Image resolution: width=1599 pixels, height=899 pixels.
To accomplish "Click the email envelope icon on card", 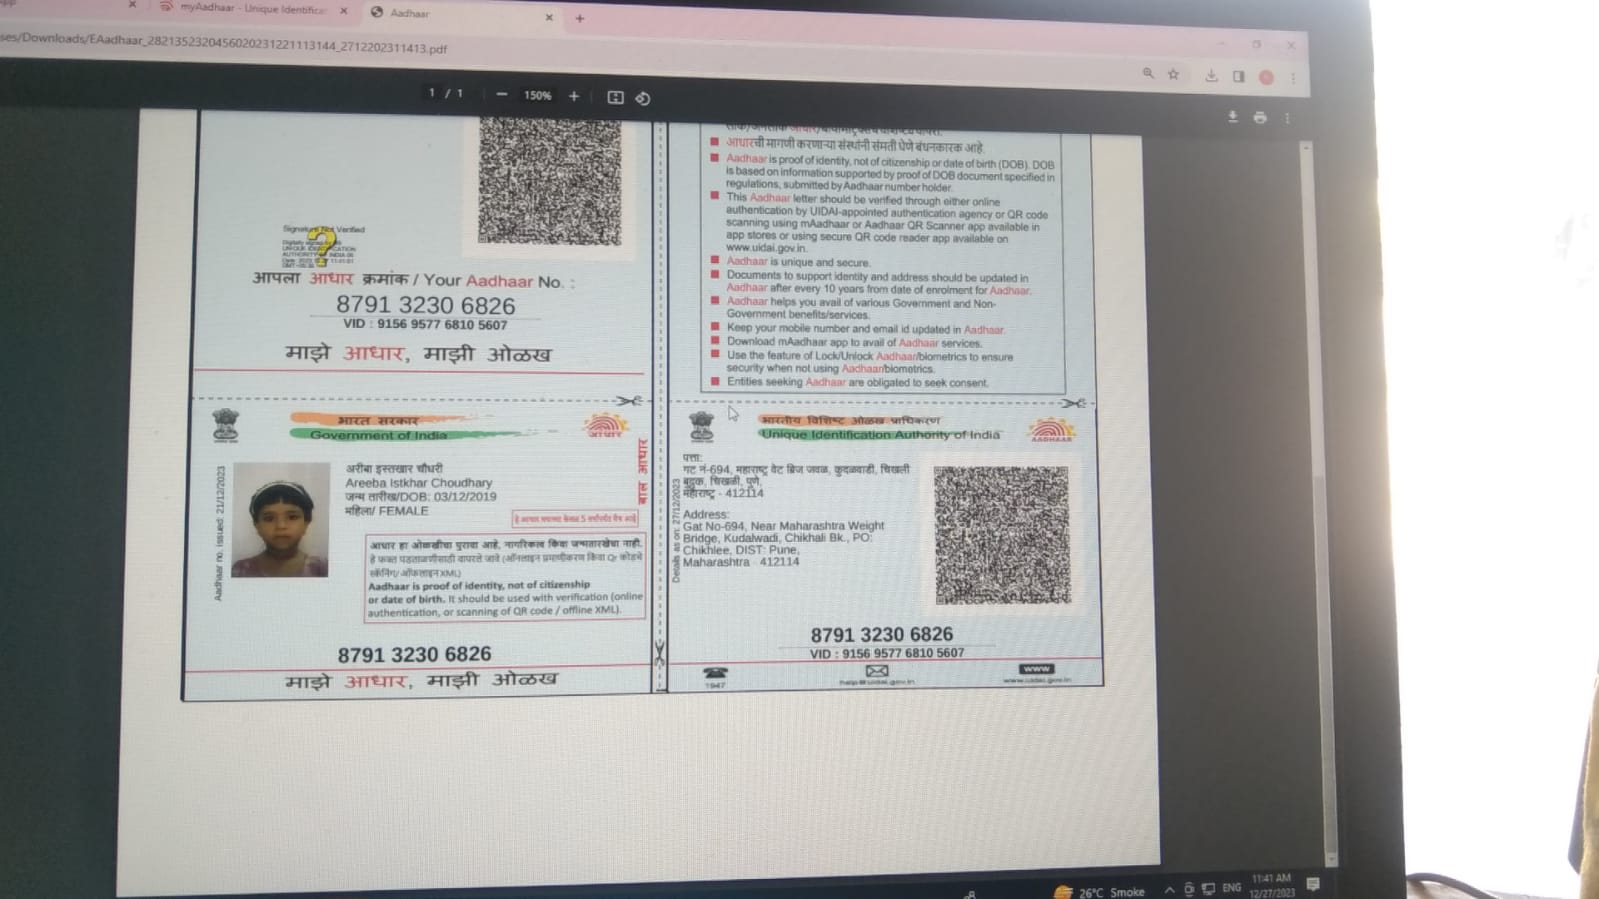I will point(877,673).
